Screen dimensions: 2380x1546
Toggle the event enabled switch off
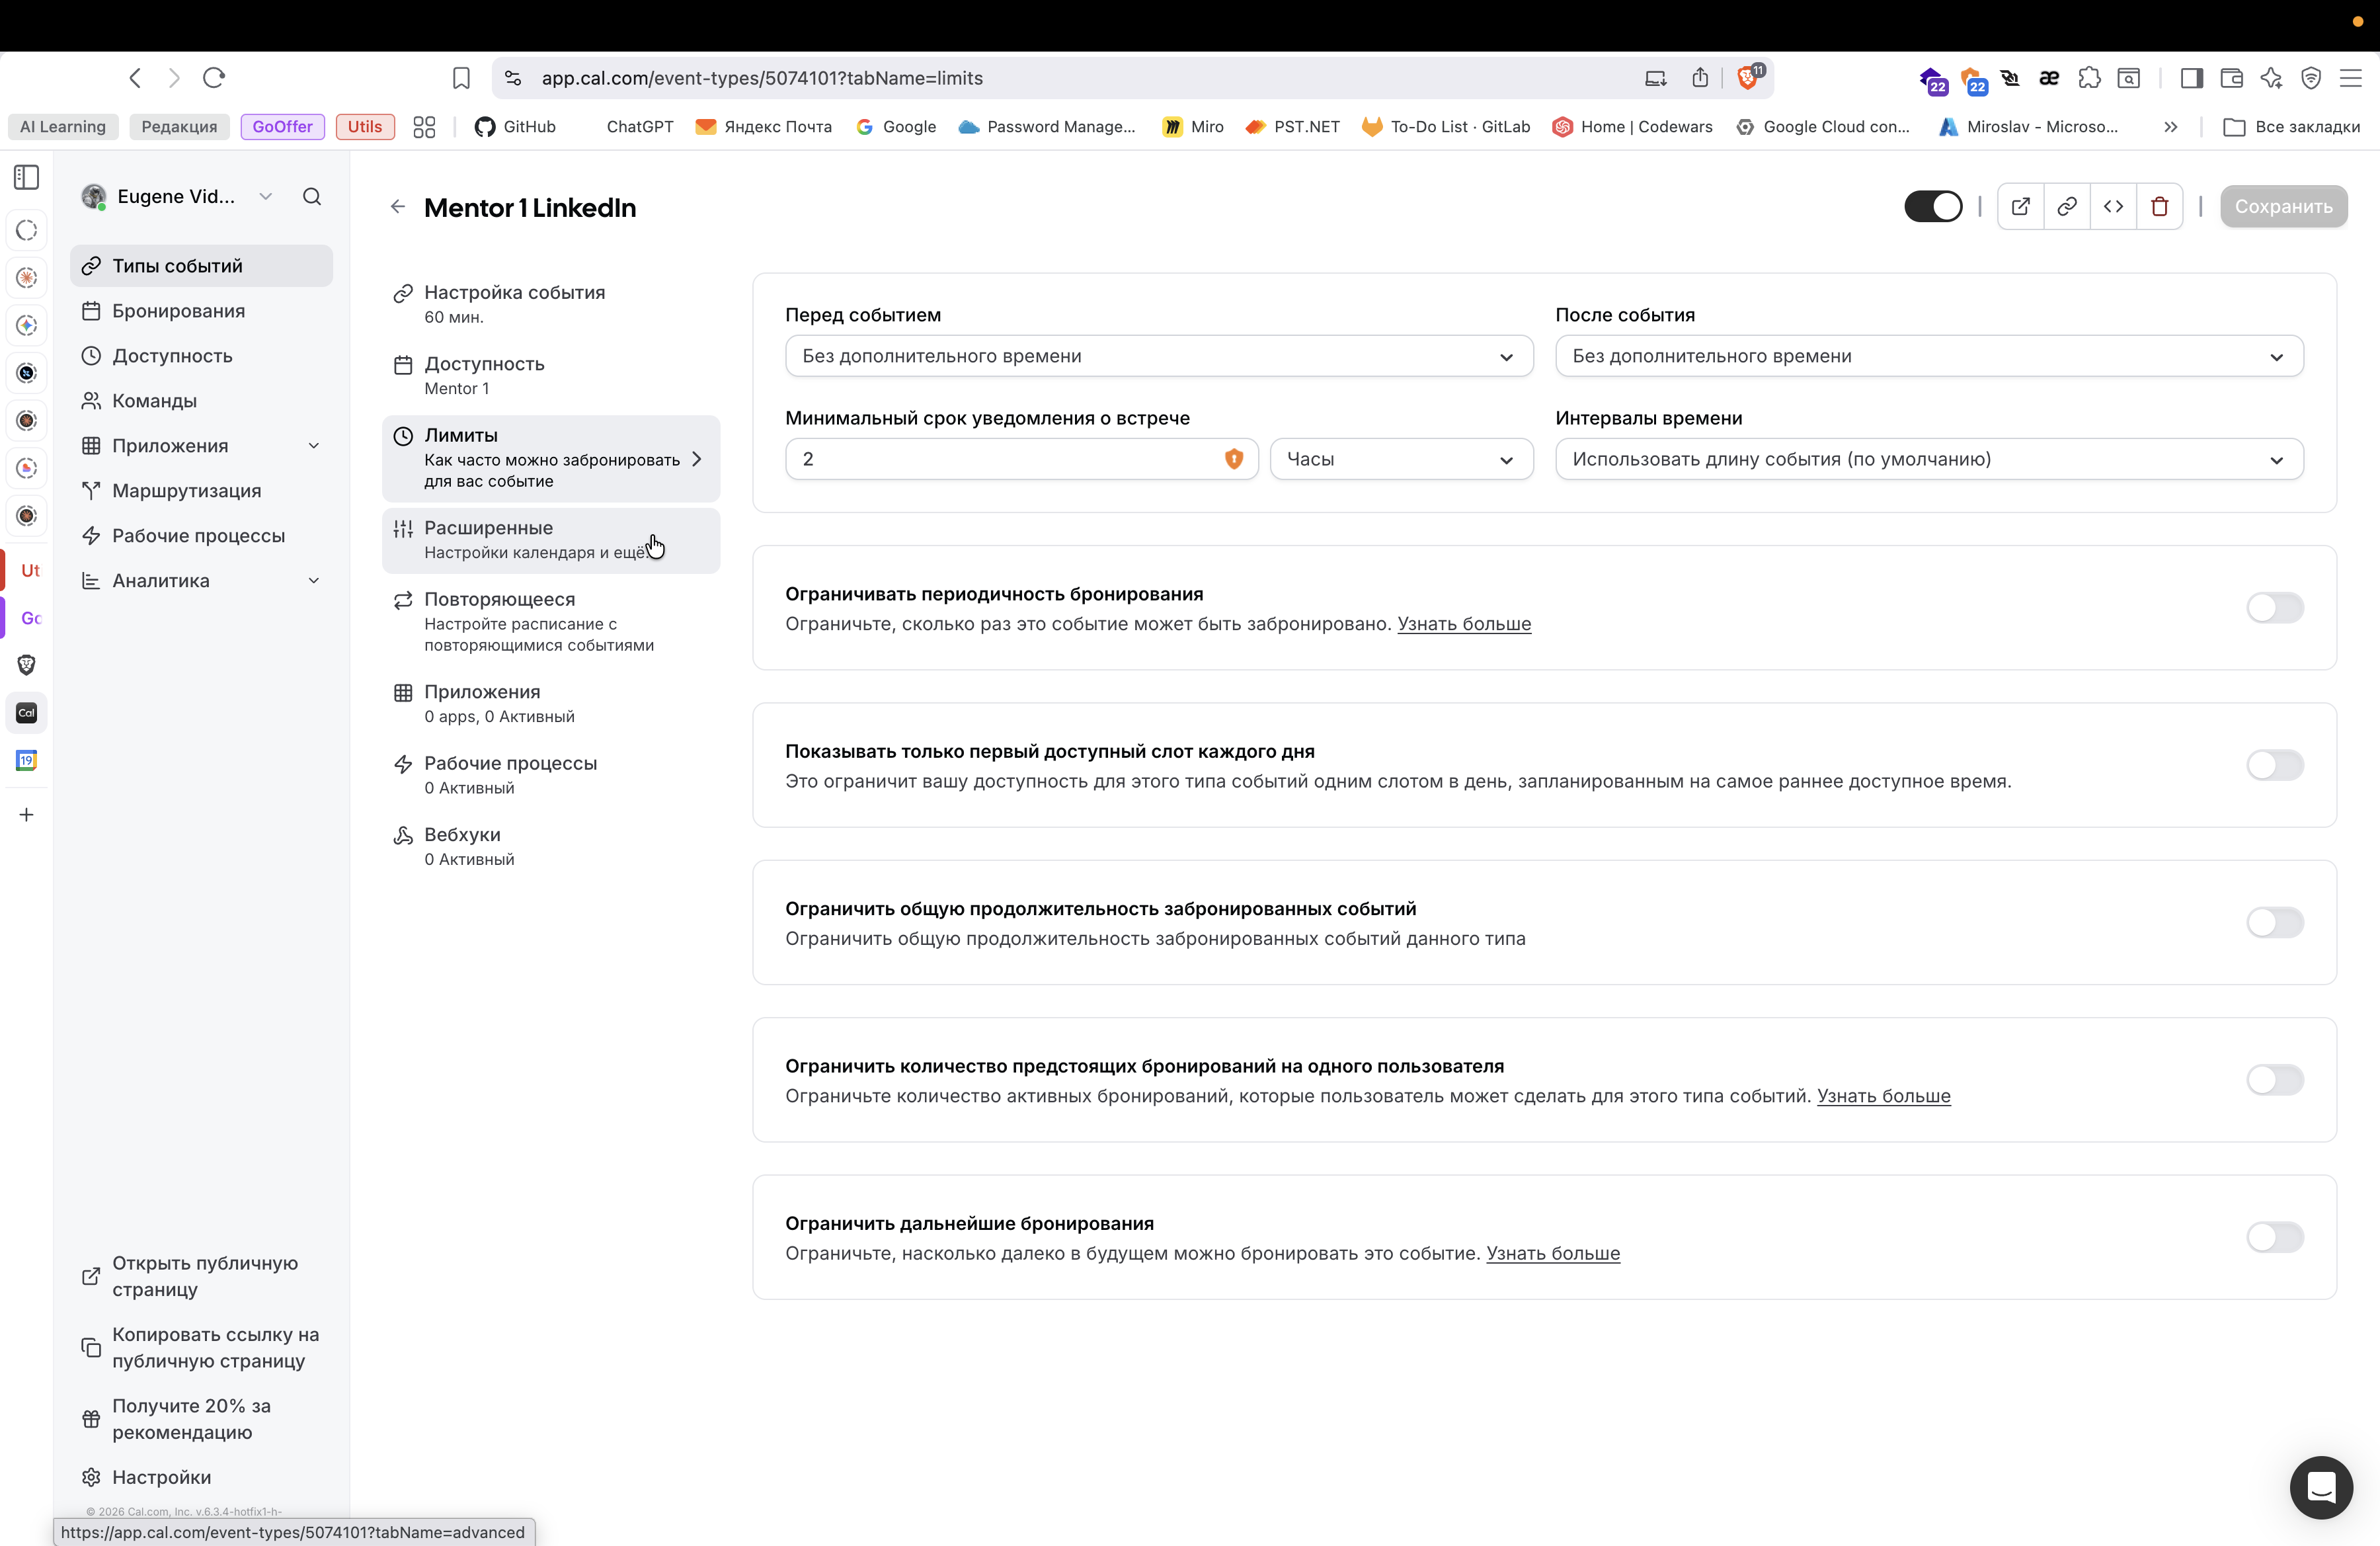tap(1933, 207)
